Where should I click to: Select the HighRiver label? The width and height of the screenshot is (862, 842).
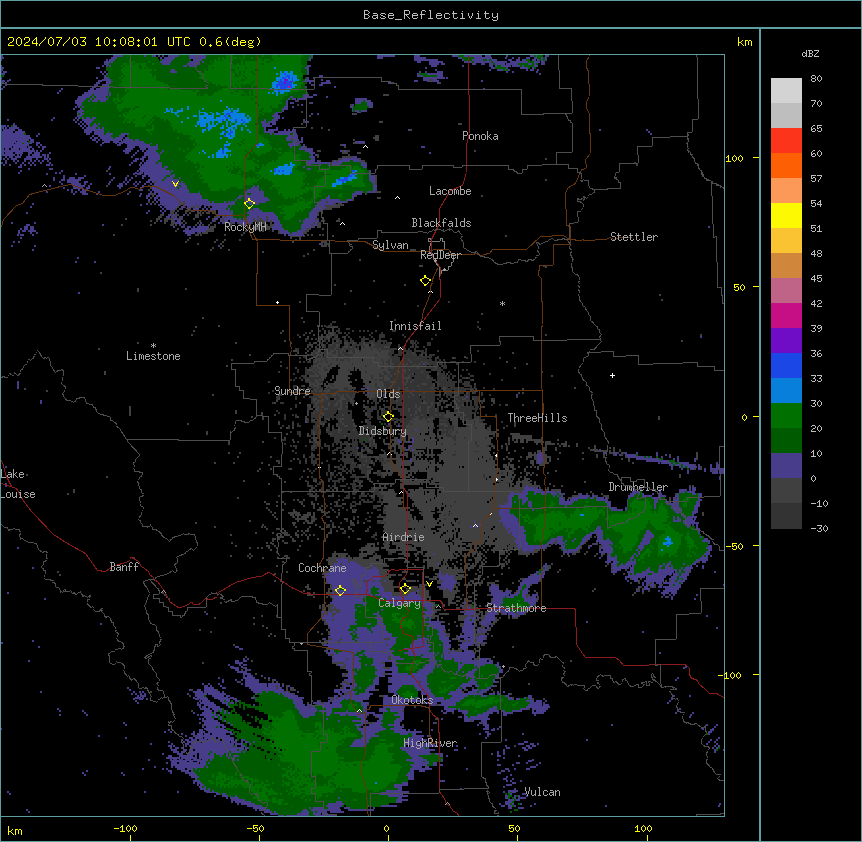[430, 743]
